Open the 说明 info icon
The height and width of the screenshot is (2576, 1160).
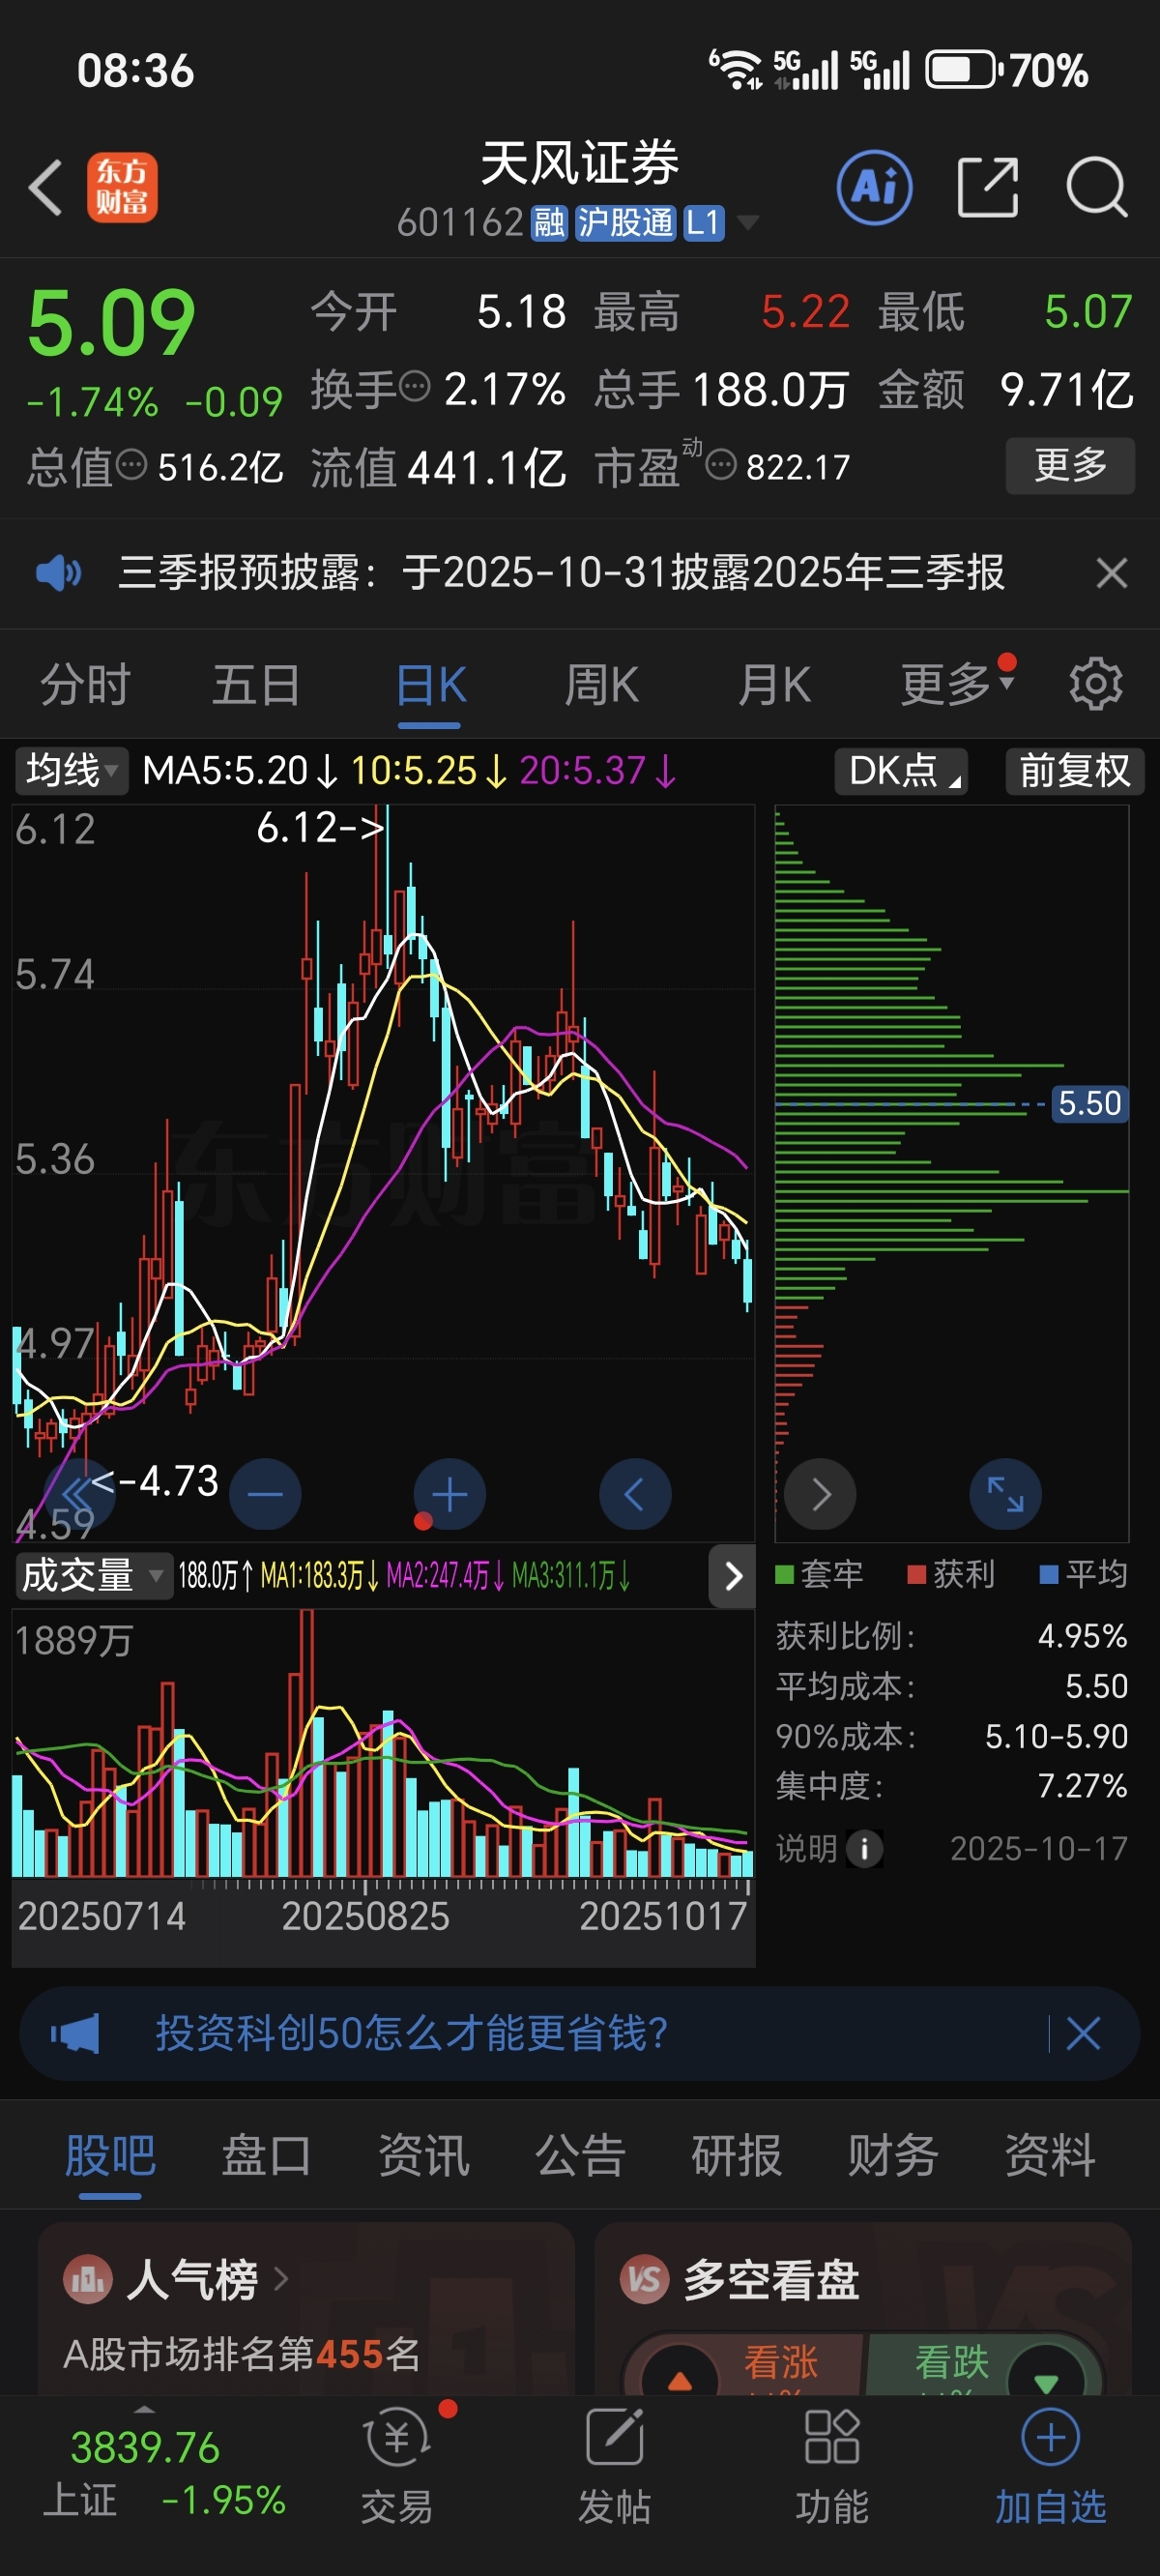coord(865,1848)
